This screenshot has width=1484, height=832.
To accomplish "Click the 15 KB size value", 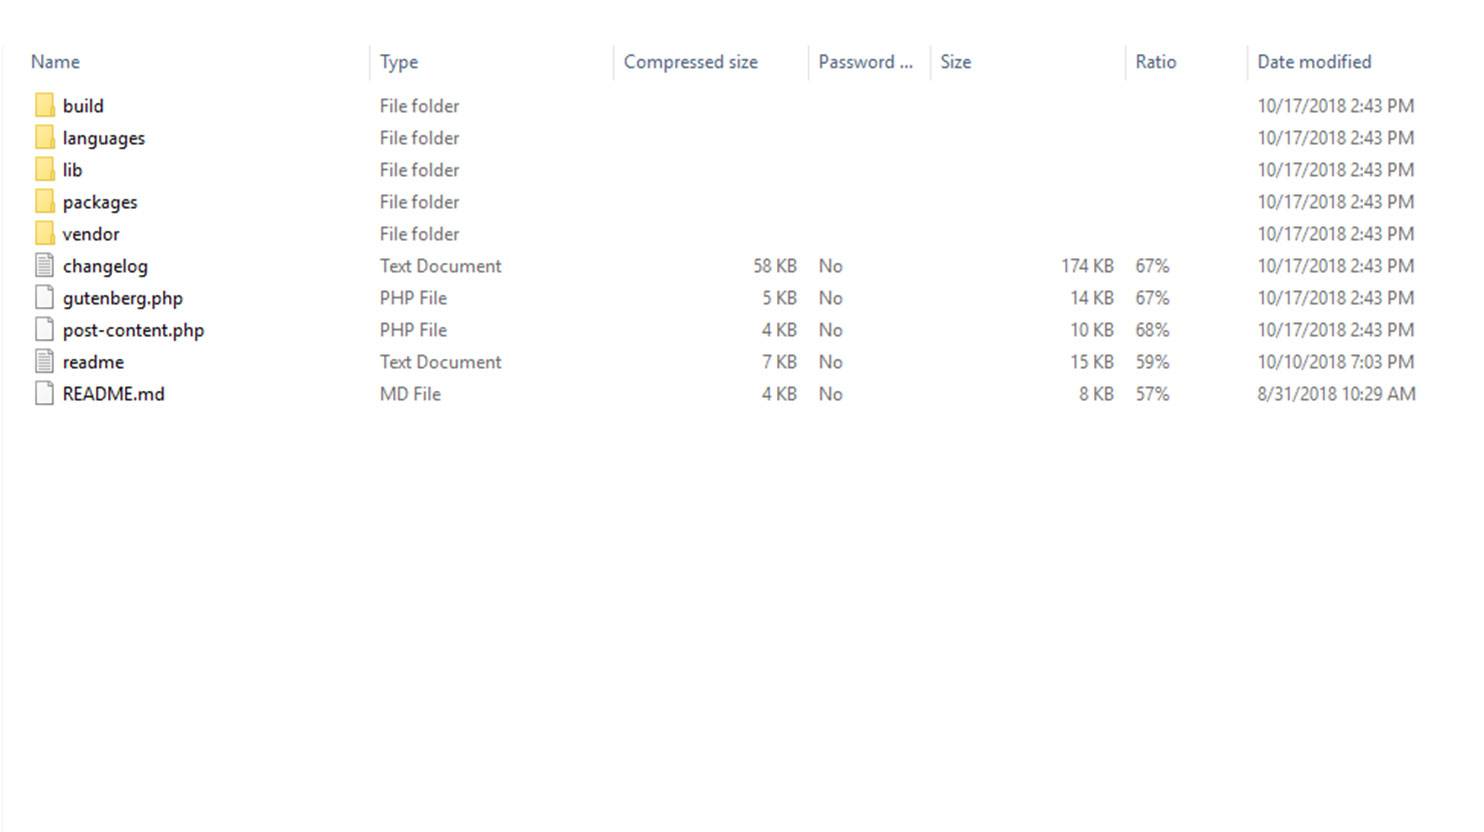I will (1092, 362).
